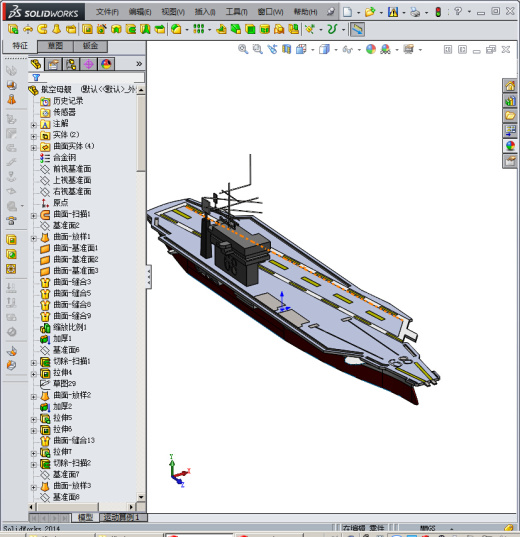The width and height of the screenshot is (520, 537).
Task: Expand the 实体(2) folder in tree
Action: click(34, 137)
